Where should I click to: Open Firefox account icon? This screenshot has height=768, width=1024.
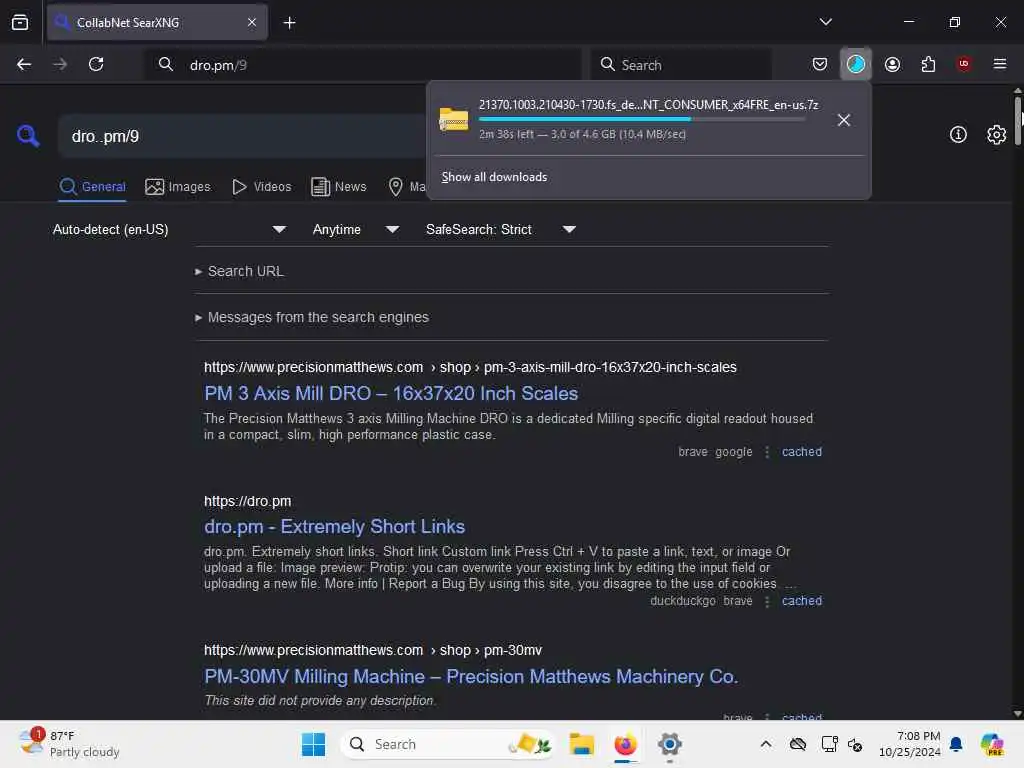[x=892, y=64]
